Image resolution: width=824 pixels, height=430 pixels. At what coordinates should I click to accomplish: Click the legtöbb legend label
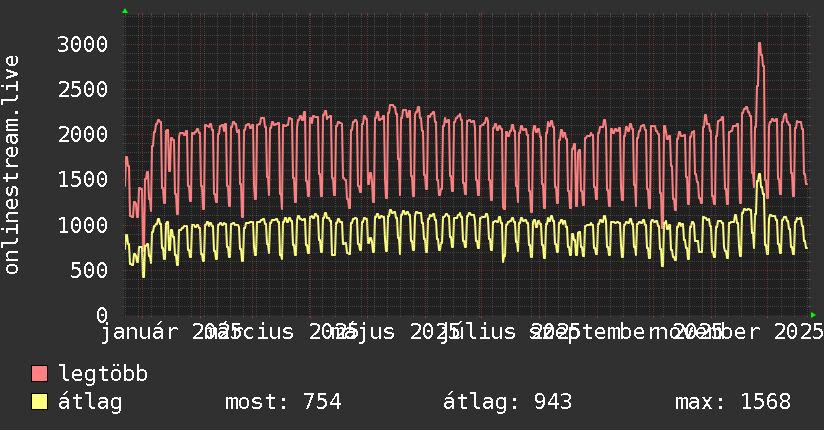(x=103, y=373)
